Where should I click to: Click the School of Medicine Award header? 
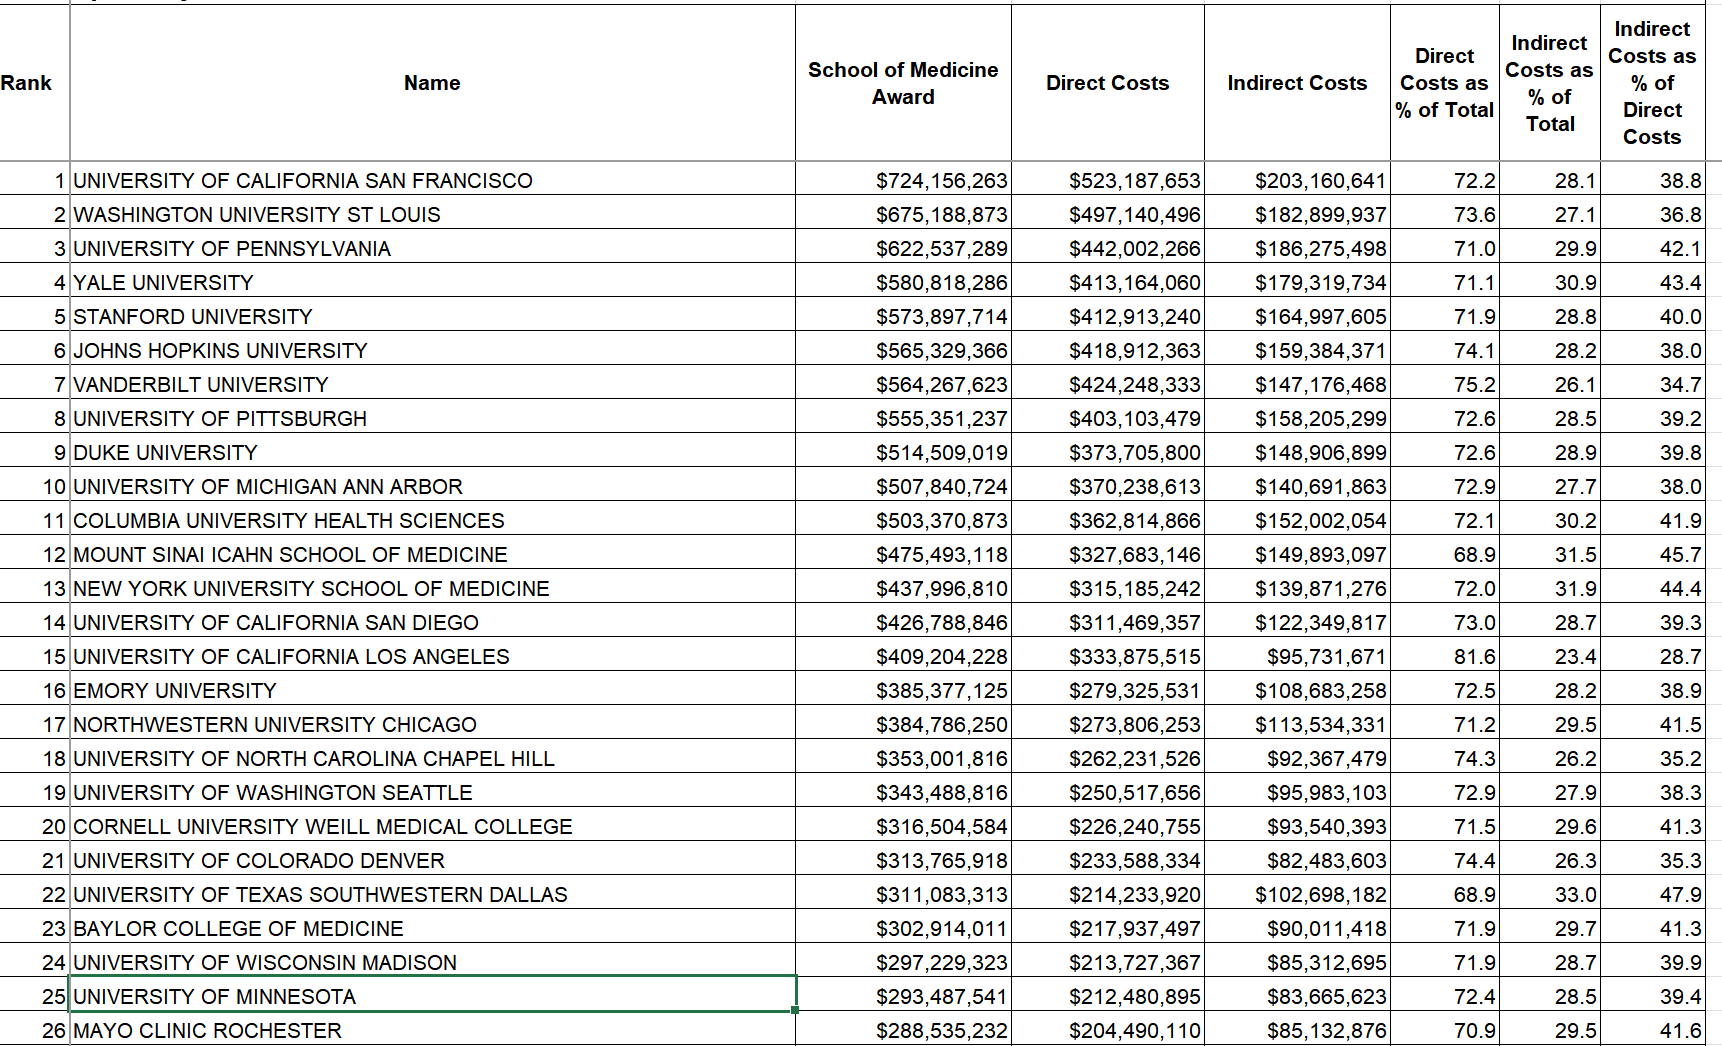click(902, 83)
